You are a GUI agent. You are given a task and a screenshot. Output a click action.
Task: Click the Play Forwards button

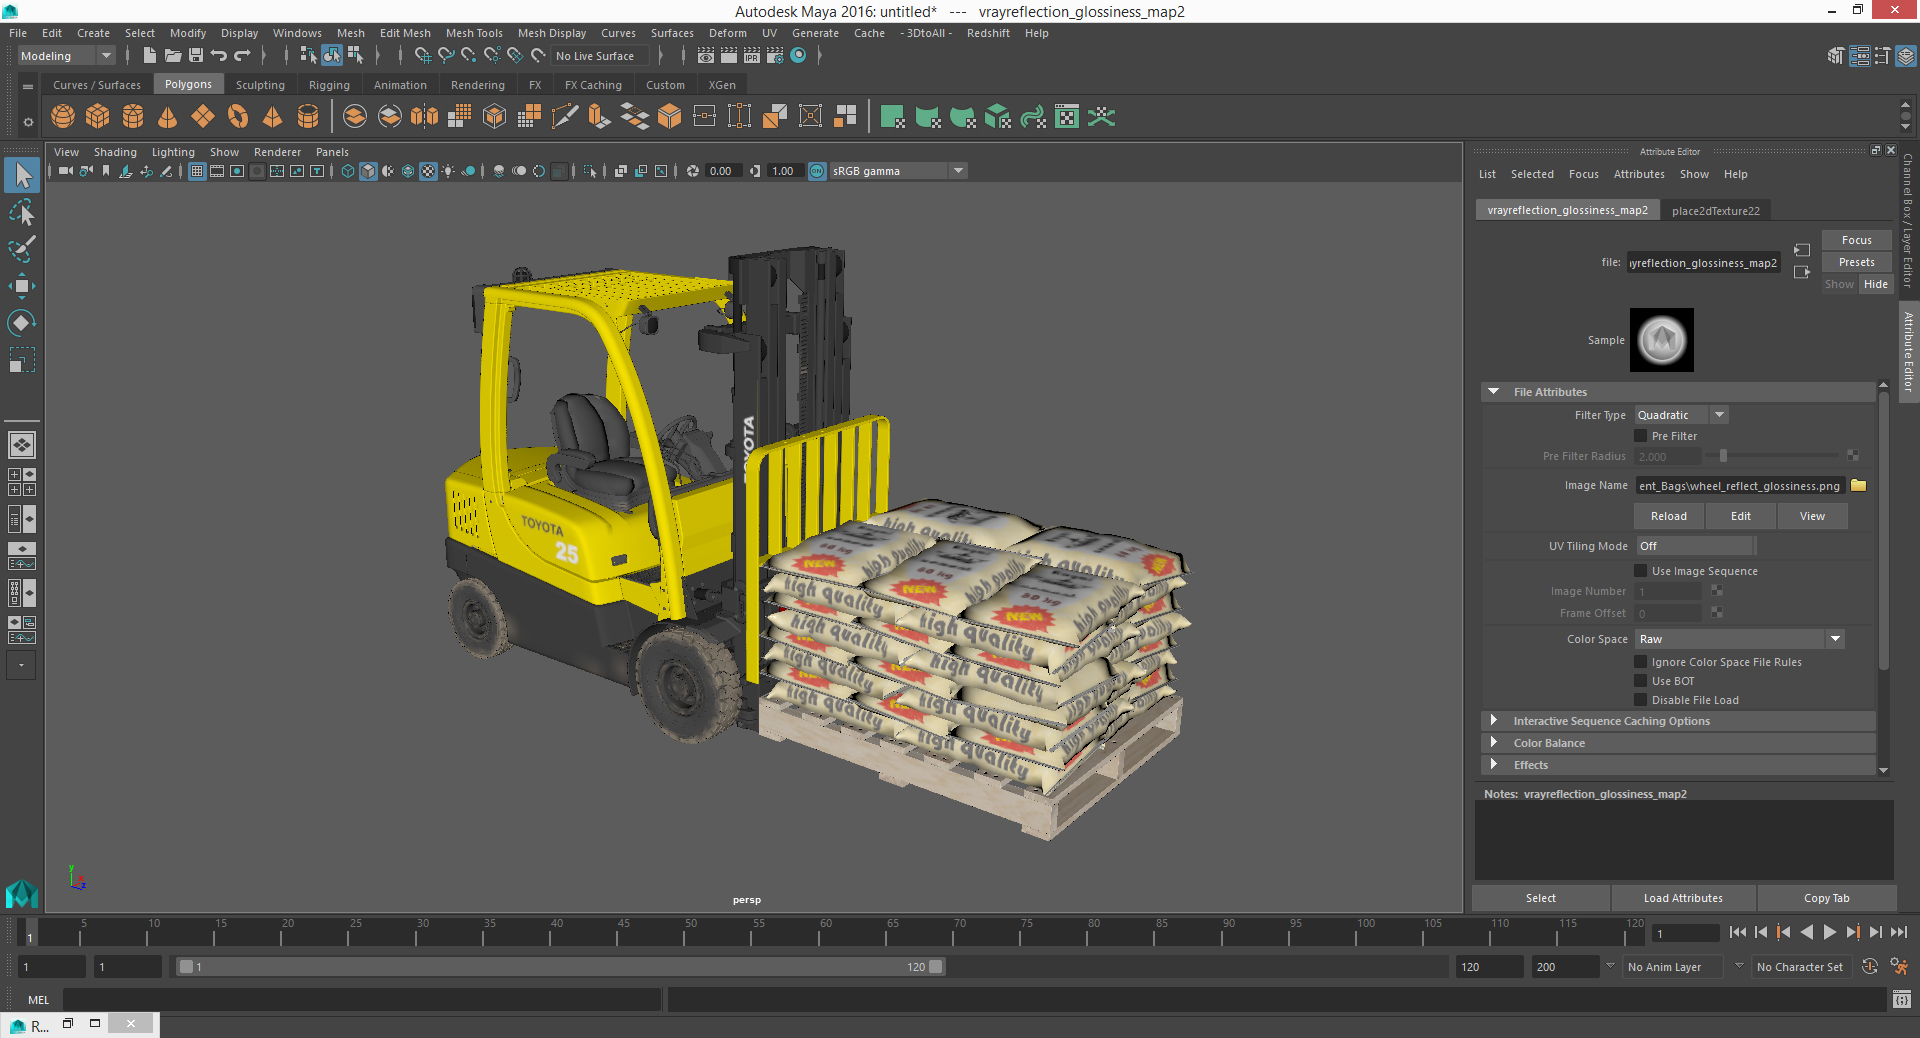(1829, 932)
